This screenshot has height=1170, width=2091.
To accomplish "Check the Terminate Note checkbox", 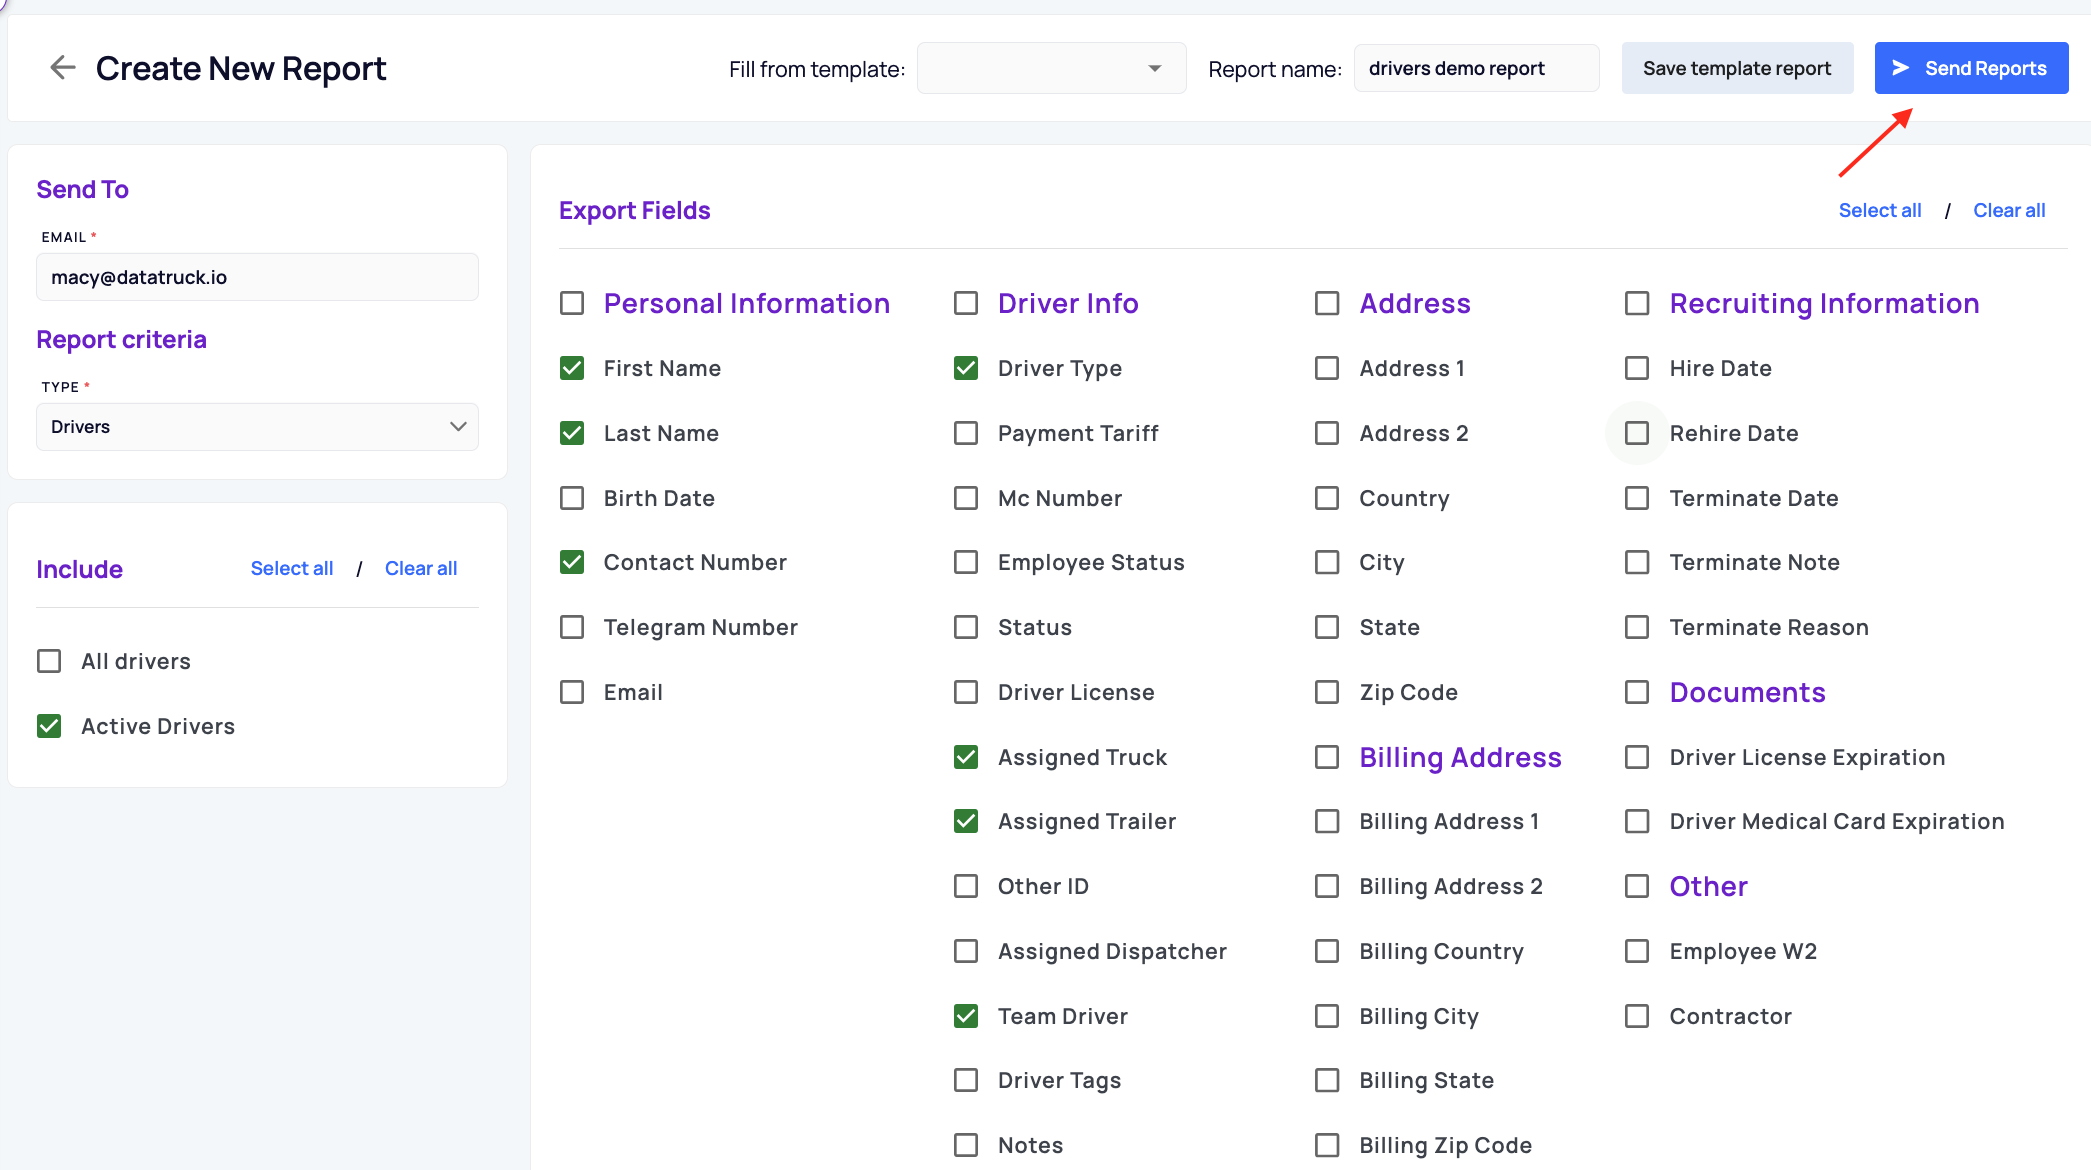I will click(x=1637, y=562).
